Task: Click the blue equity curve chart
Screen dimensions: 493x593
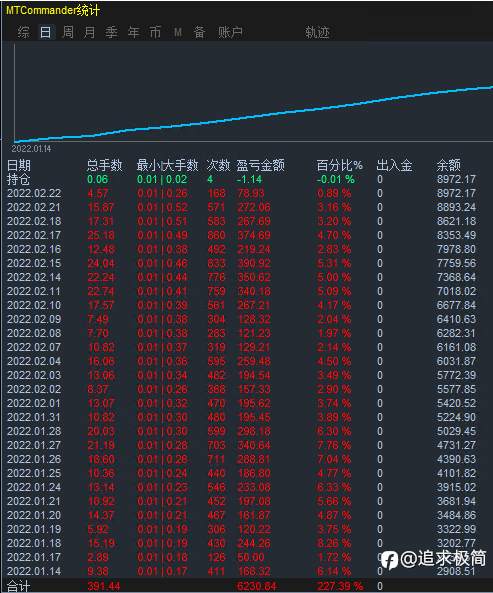Action: pyautogui.click(x=253, y=114)
